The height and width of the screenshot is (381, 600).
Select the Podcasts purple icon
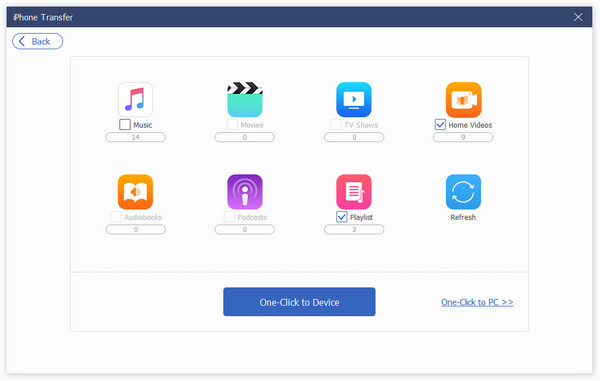click(245, 192)
